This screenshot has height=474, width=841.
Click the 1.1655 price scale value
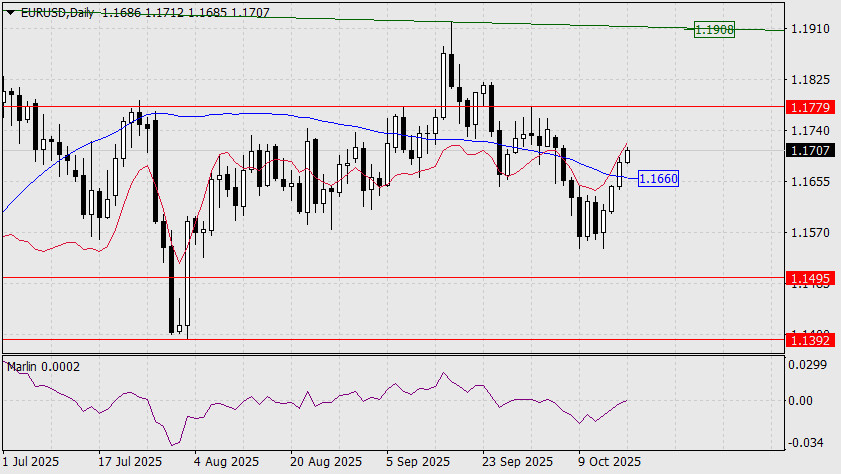[810, 181]
